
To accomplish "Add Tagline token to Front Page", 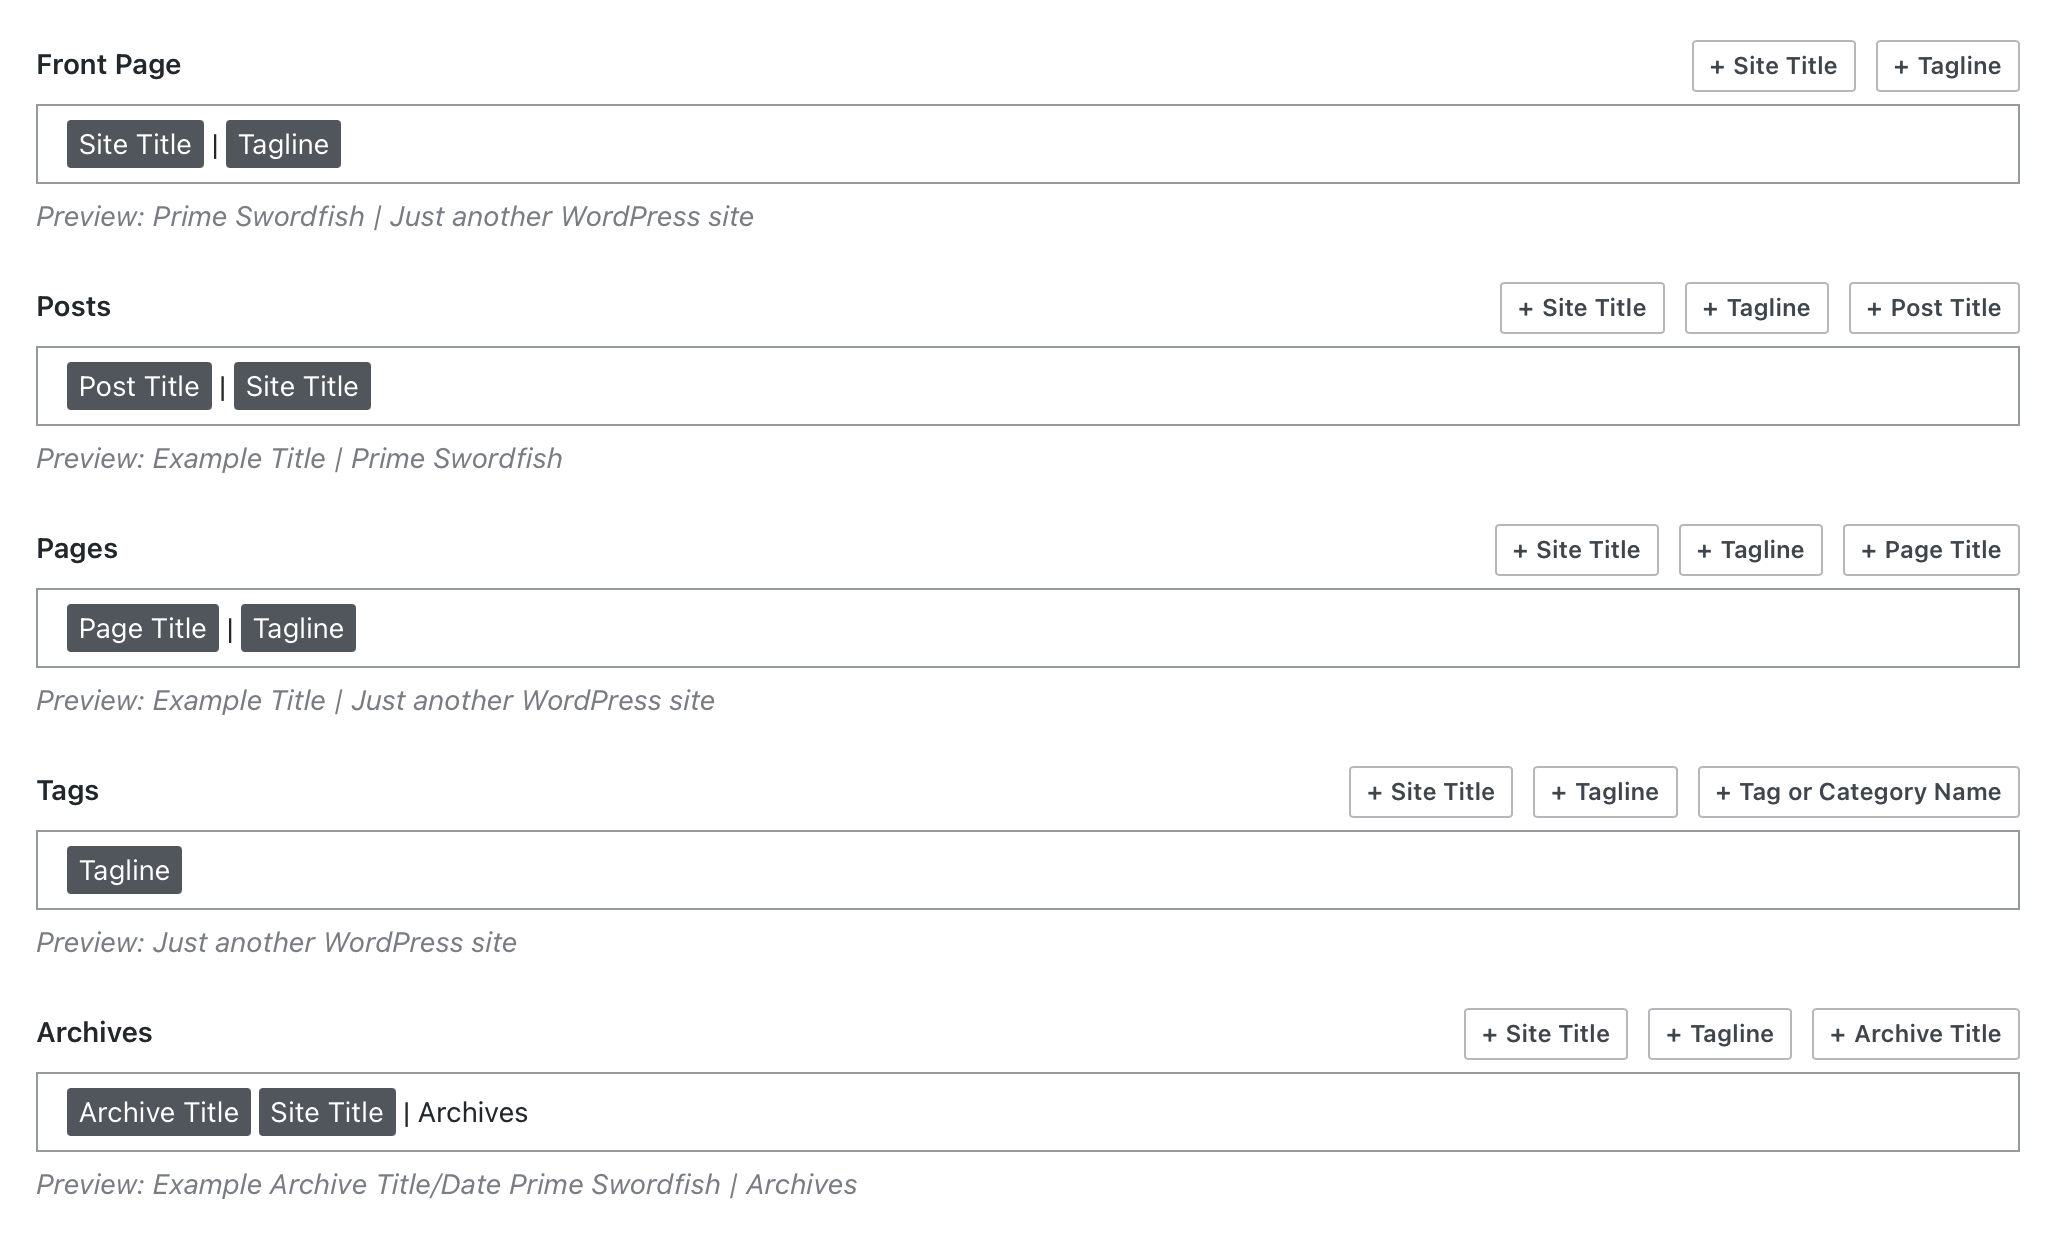I will [1946, 66].
